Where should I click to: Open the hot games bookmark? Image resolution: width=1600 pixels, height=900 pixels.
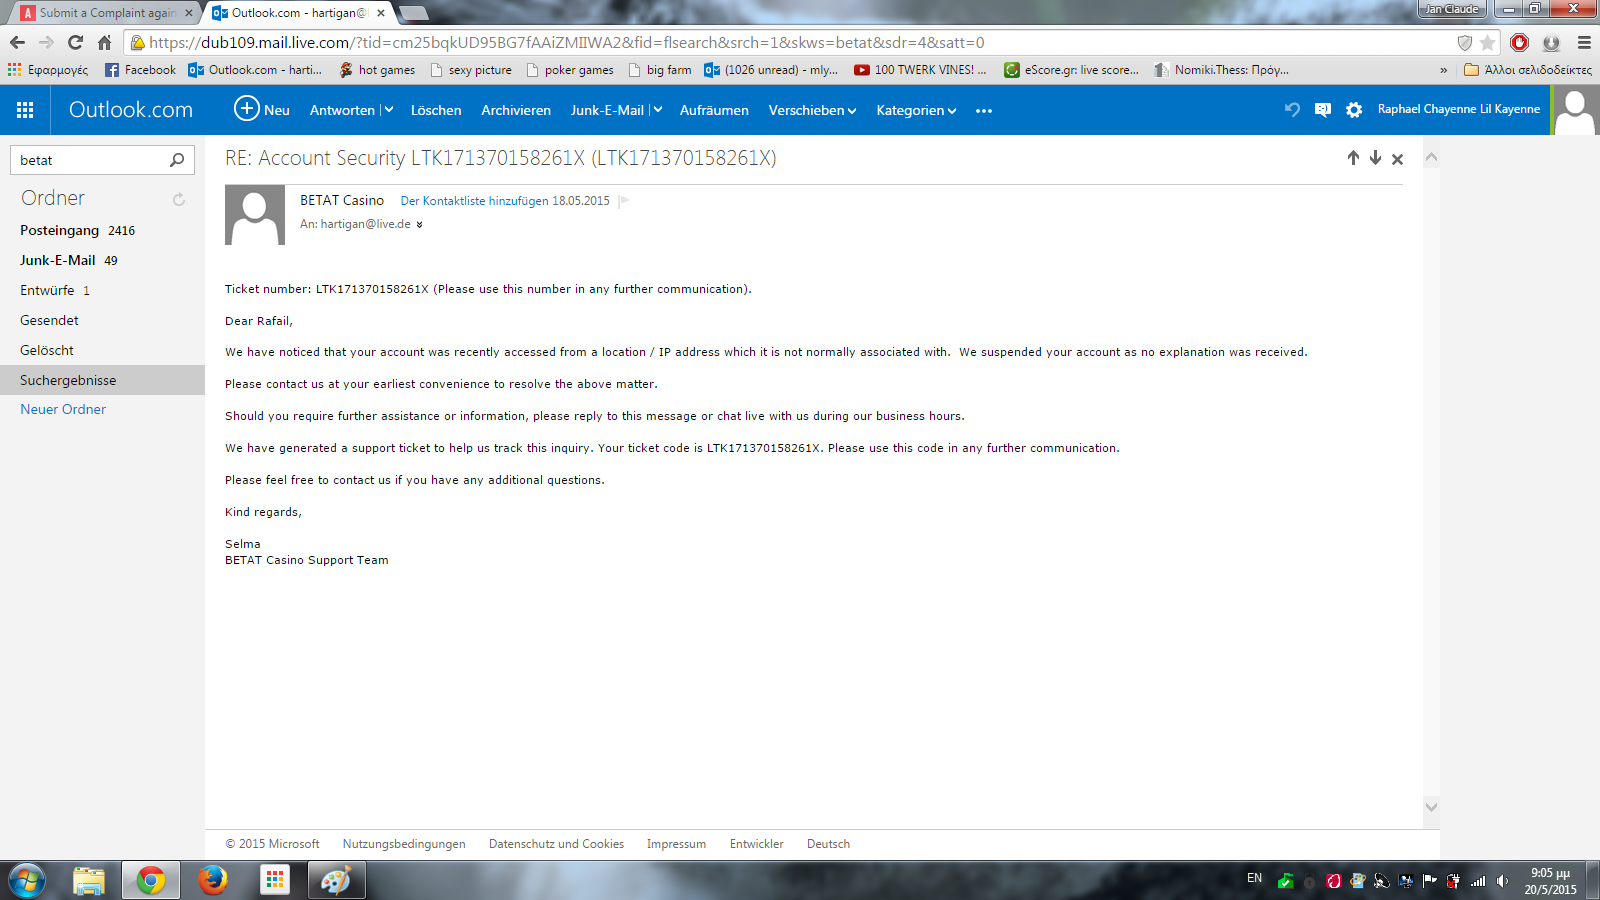pos(377,70)
